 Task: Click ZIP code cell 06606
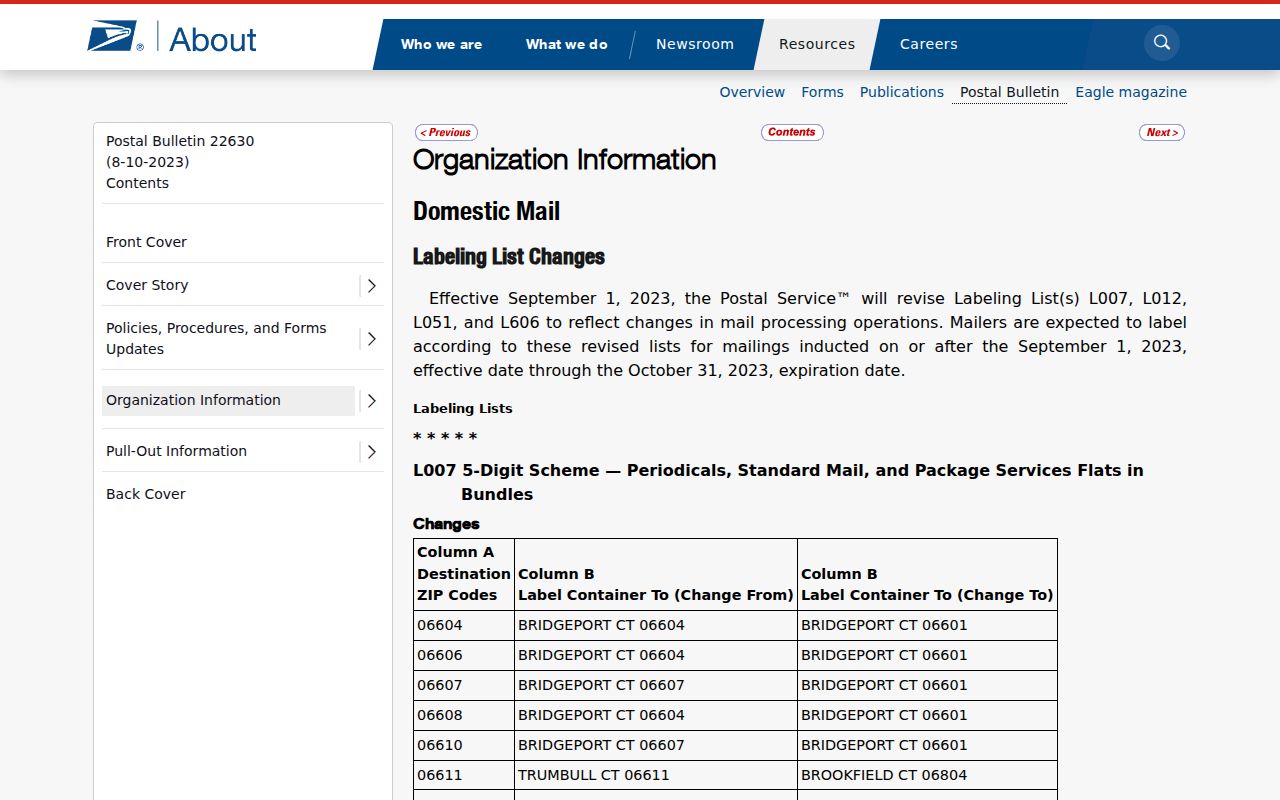(464, 656)
